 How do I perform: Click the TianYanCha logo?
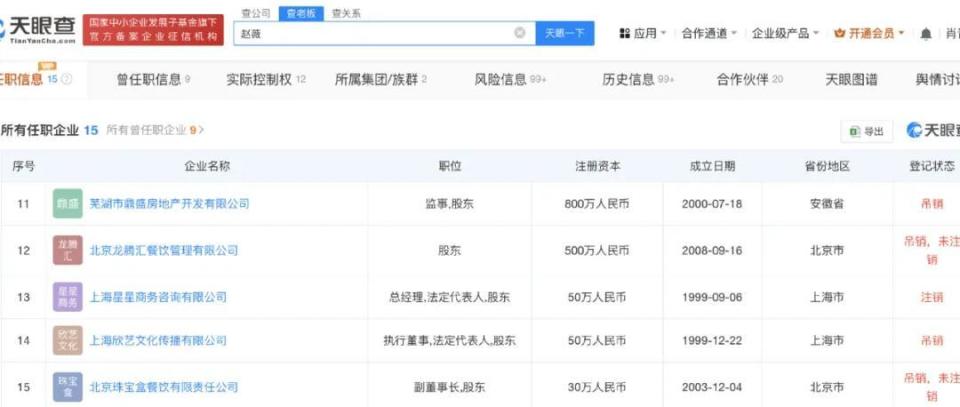(38, 29)
